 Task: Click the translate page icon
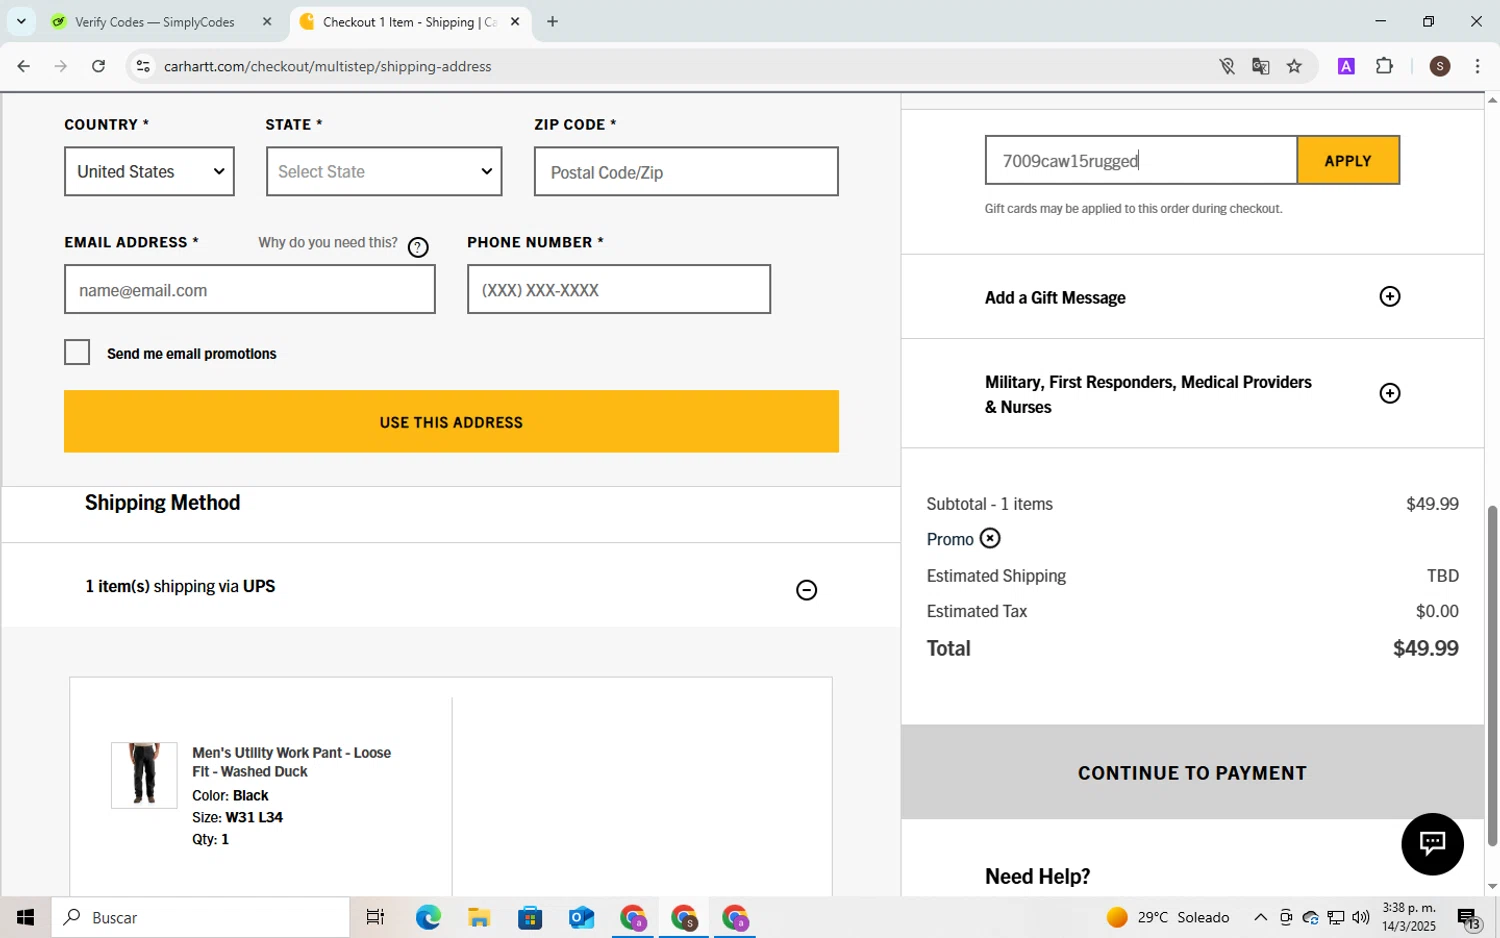point(1260,67)
